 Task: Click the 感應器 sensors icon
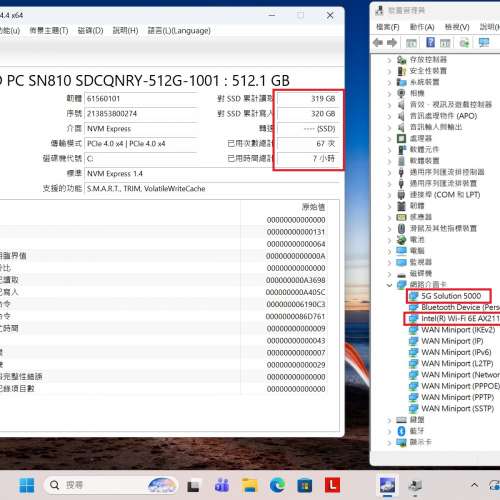point(402,217)
